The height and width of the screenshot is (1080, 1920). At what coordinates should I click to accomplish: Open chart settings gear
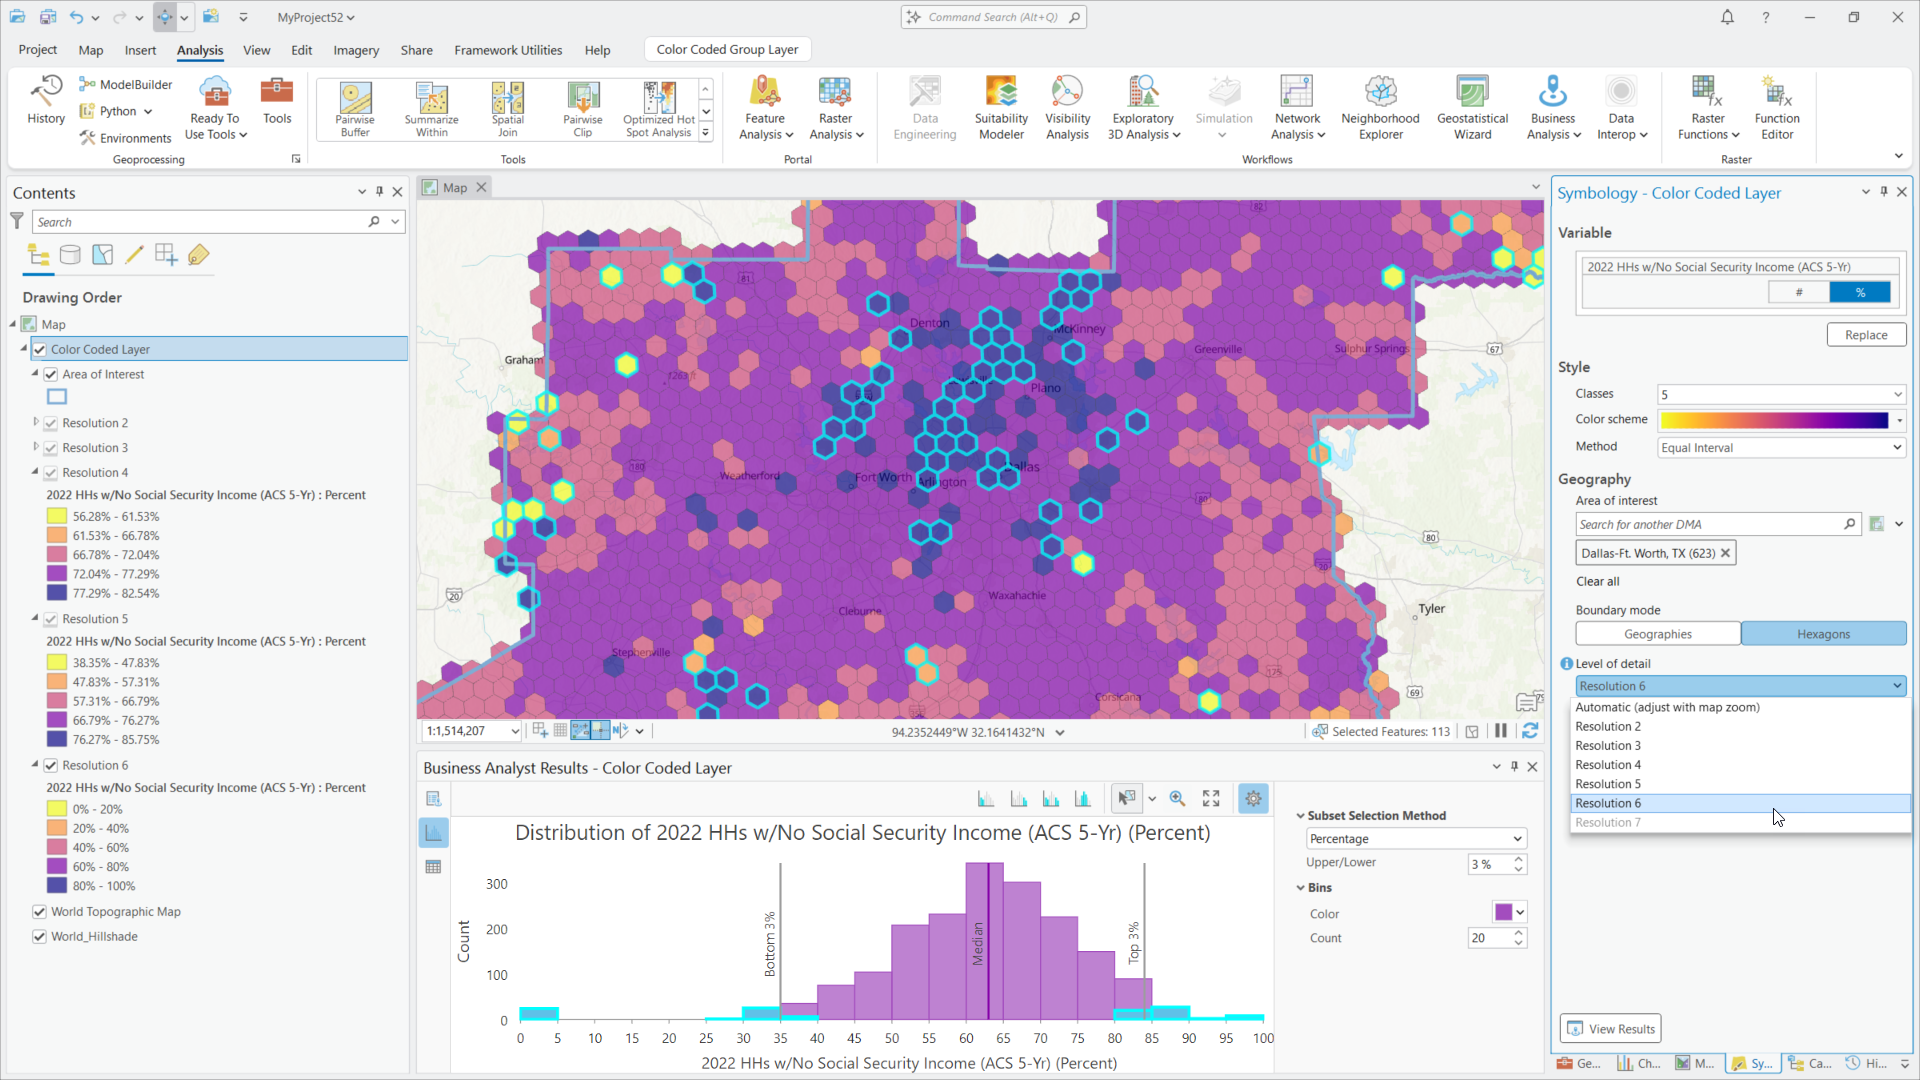pyautogui.click(x=1253, y=798)
